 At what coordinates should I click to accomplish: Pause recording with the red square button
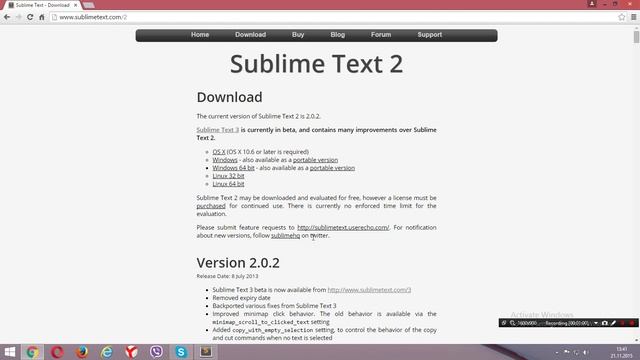622,323
